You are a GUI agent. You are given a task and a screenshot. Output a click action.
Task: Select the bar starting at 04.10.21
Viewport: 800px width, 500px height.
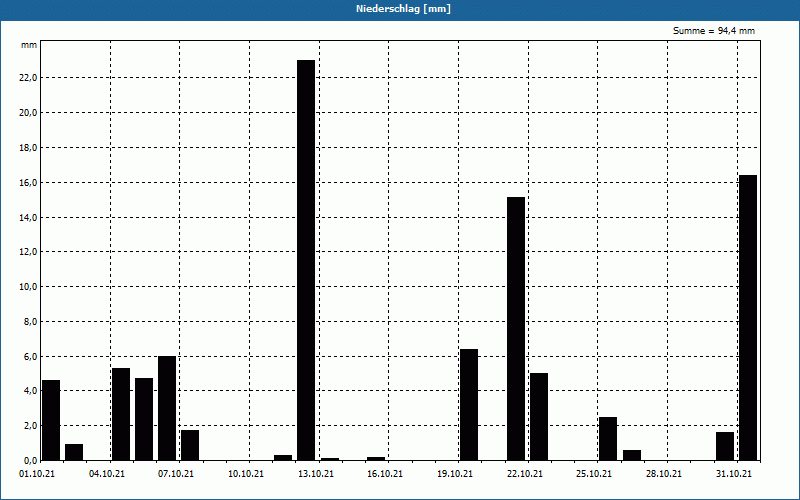click(x=121, y=414)
